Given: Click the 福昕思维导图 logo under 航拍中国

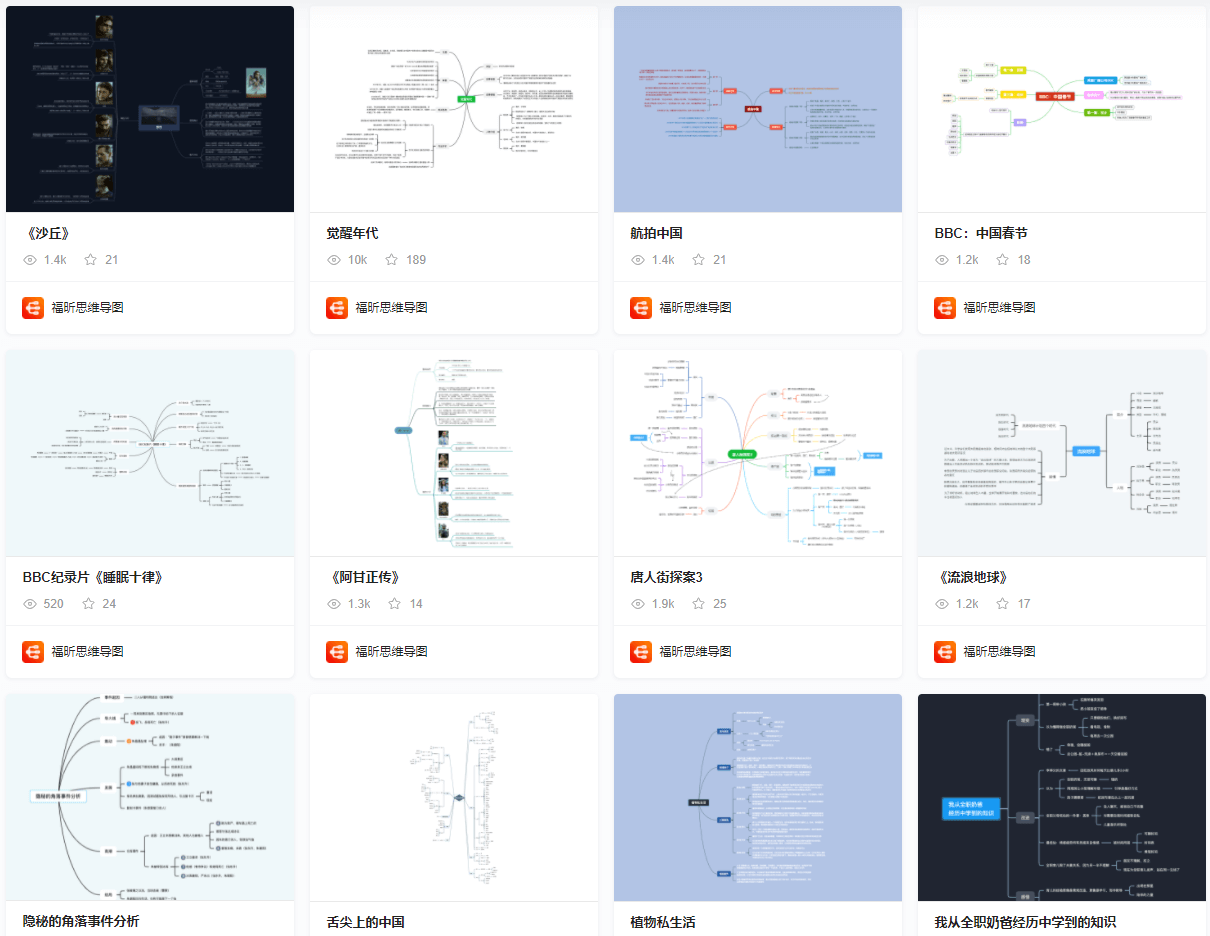Looking at the screenshot, I should point(641,308).
